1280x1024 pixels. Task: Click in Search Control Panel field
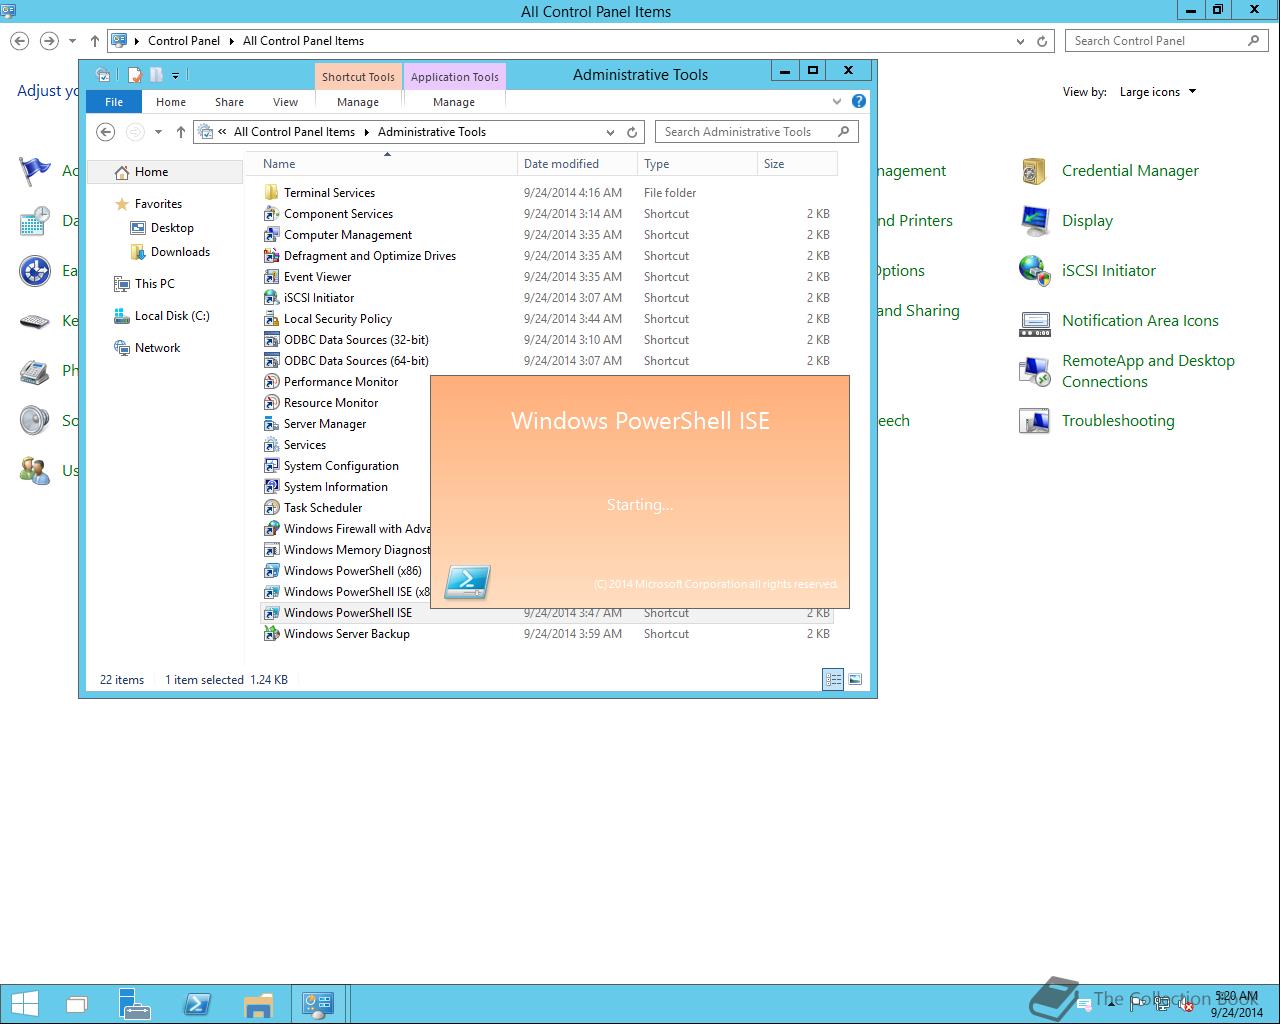coord(1166,41)
